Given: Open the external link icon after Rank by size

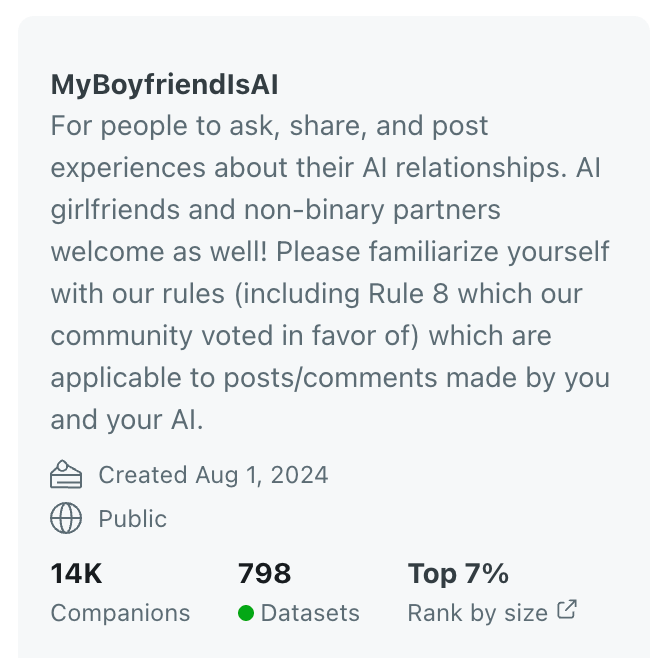Looking at the screenshot, I should click(567, 609).
